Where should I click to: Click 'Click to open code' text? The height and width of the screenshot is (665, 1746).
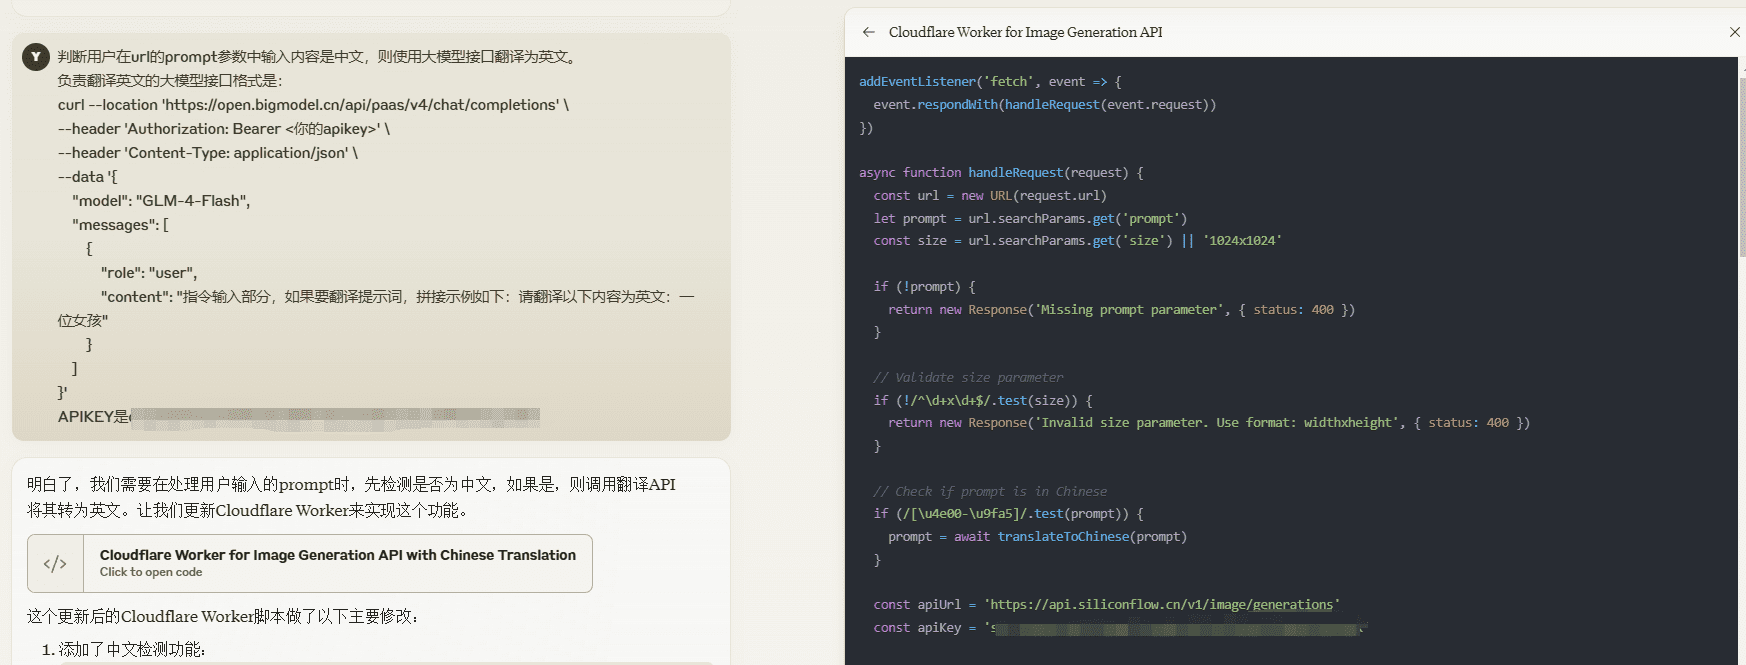151,572
